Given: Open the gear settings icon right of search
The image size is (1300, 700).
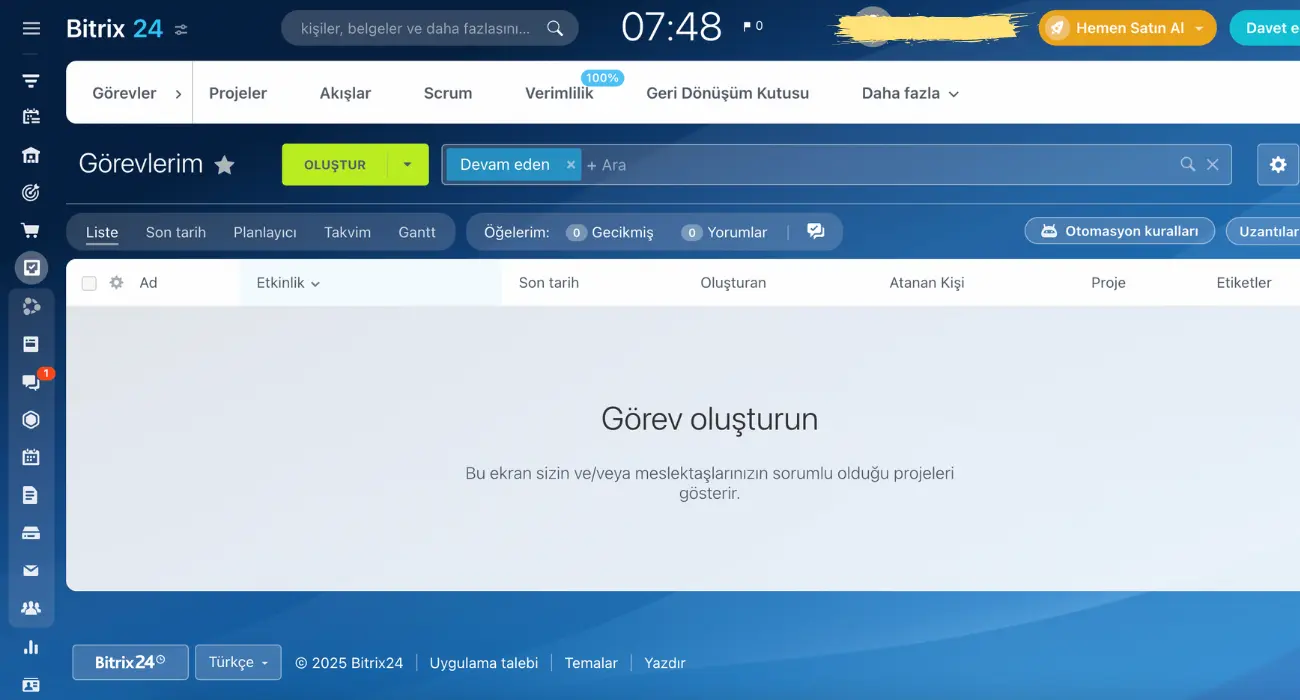Looking at the screenshot, I should [1278, 164].
